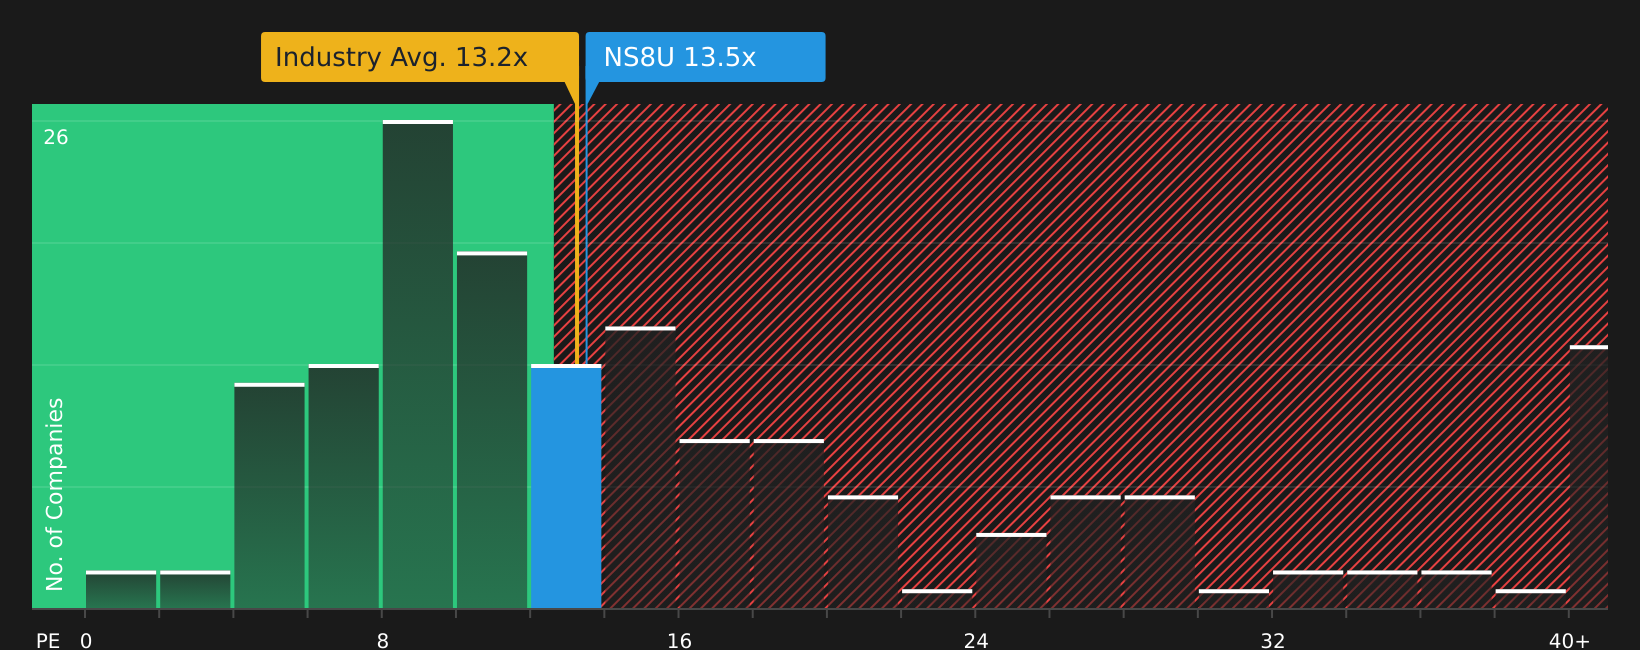Click the 8 tick label on PE axis
Screen dimensions: 1640x650
383,641
